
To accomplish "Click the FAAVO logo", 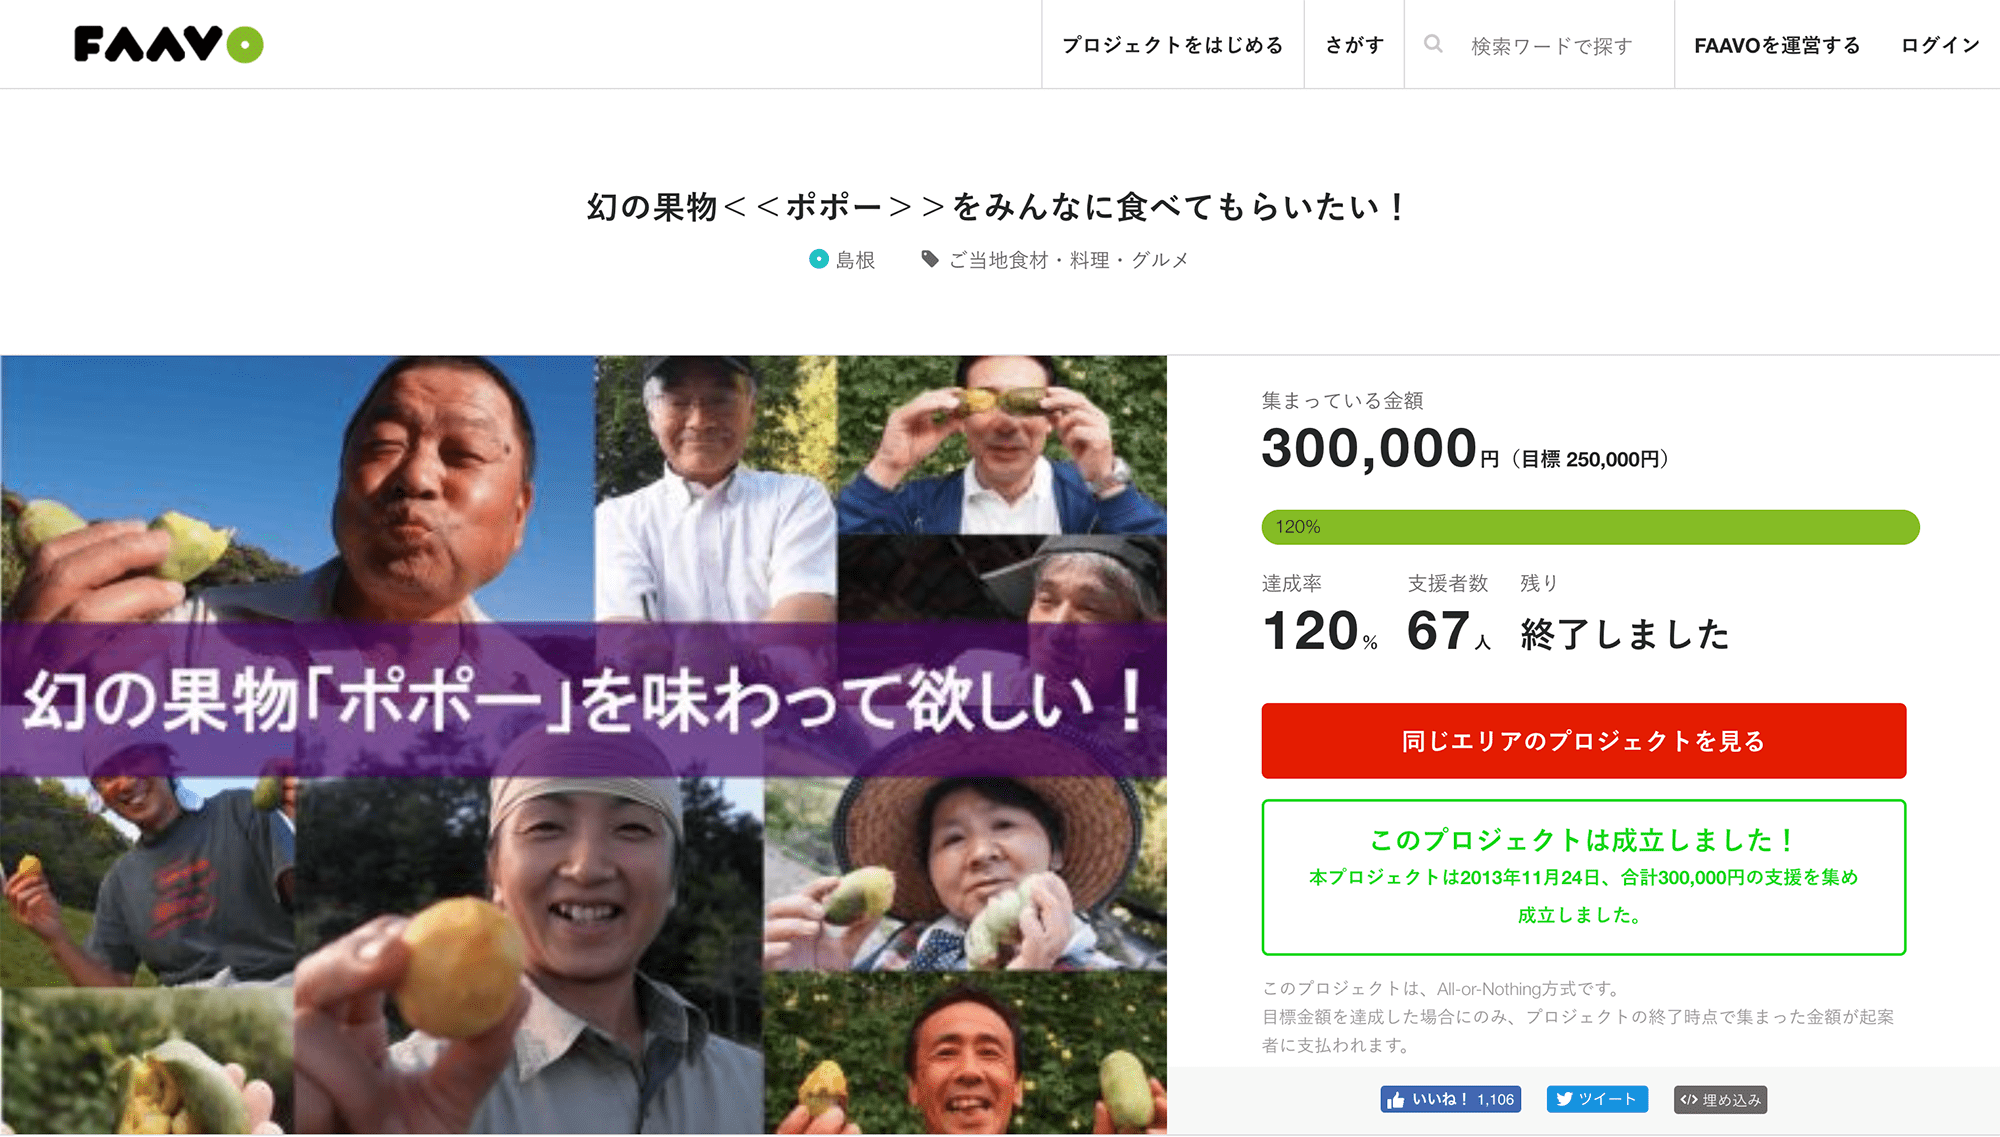I will click(169, 44).
